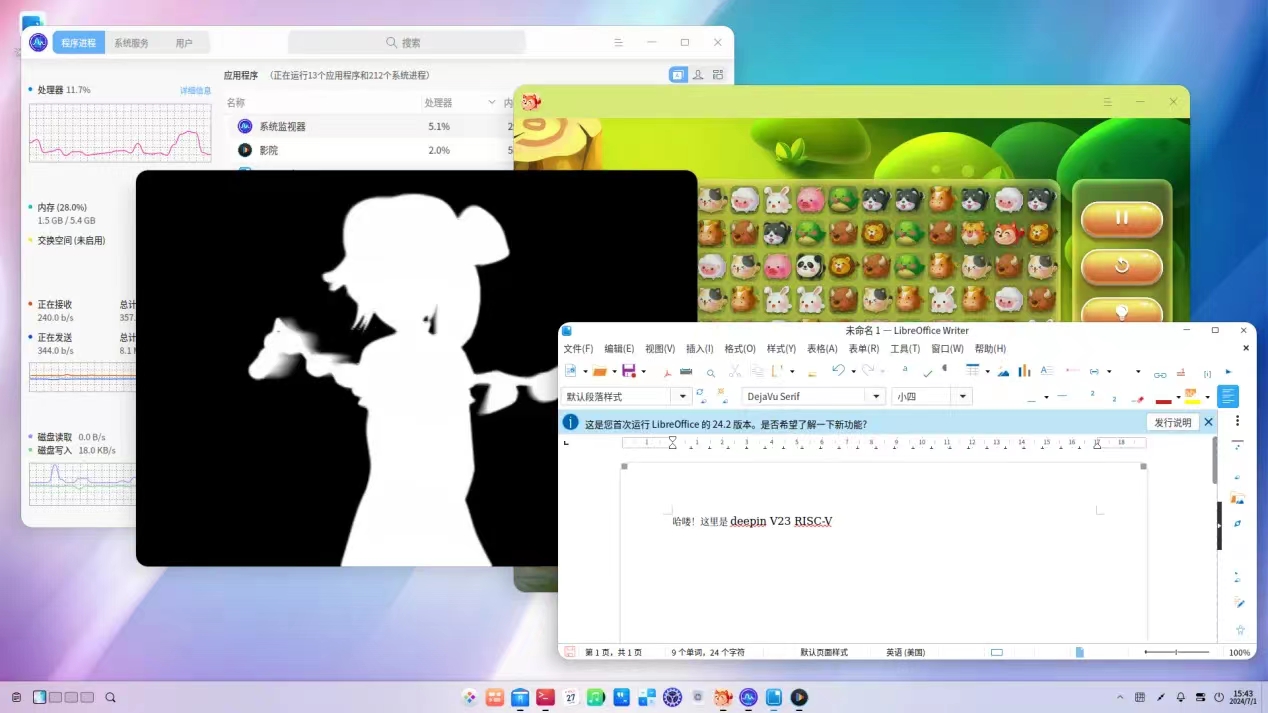Click the align left button in Writer
The height and width of the screenshot is (713, 1268).
tap(1228, 396)
